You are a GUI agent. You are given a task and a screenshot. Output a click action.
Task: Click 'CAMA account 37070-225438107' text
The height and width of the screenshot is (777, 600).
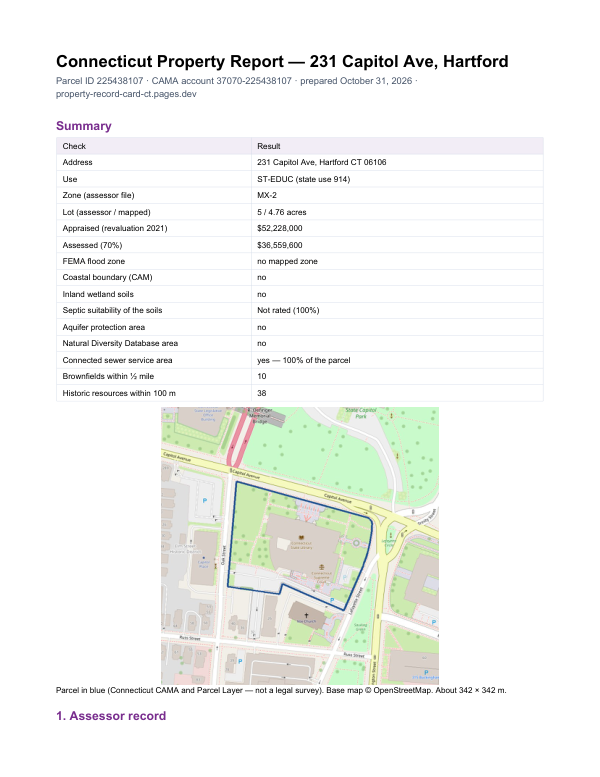[221, 81]
